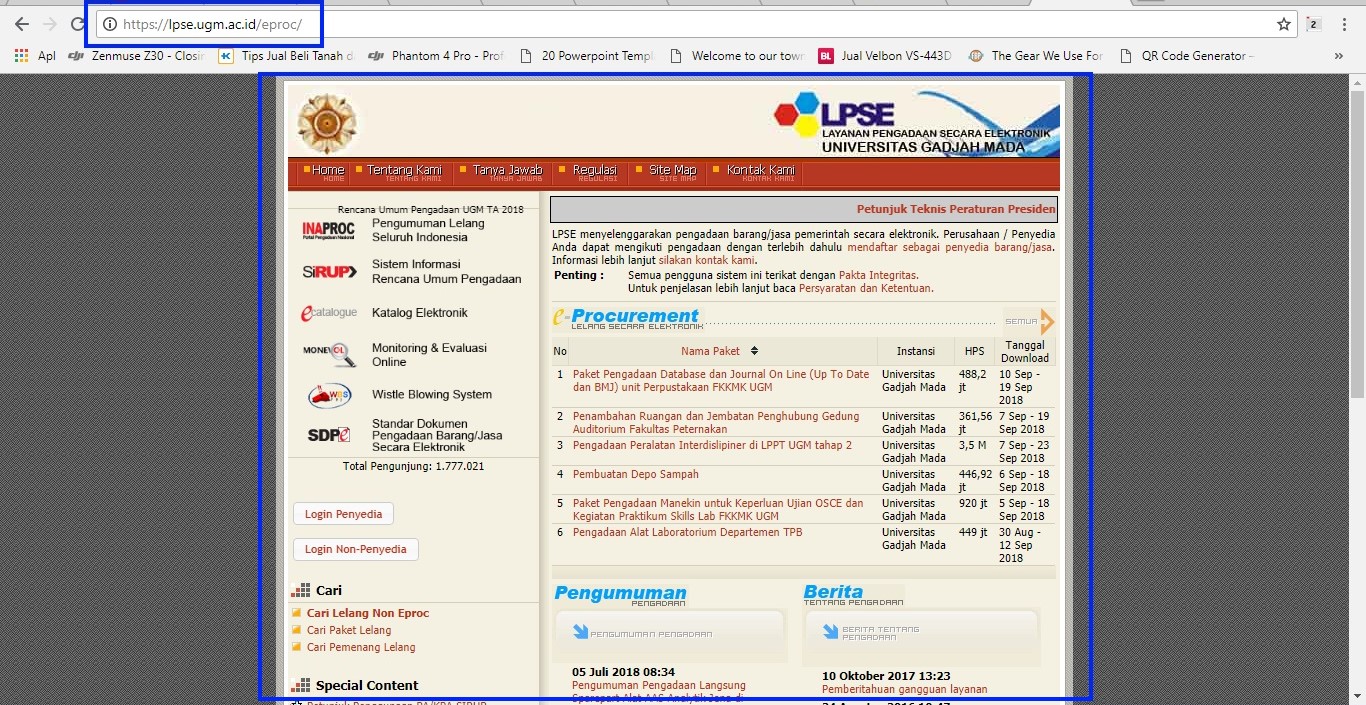
Task: Open Cari Lelang Non Eproc link
Action: click(368, 613)
